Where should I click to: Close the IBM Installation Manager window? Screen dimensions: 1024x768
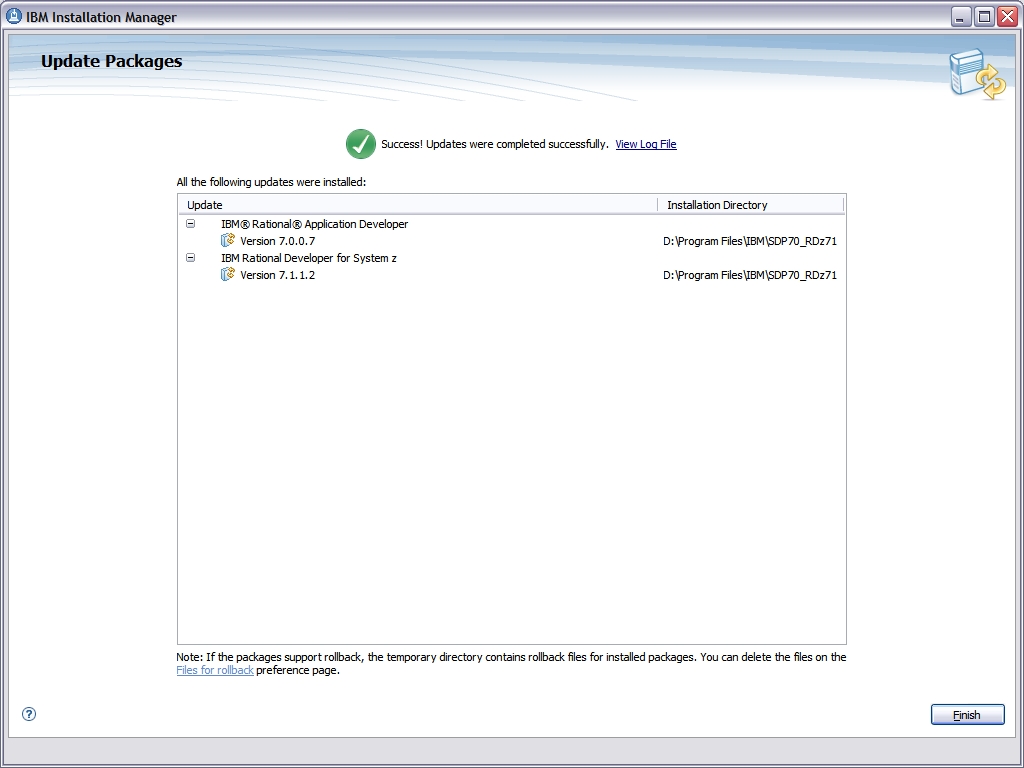click(x=1008, y=17)
